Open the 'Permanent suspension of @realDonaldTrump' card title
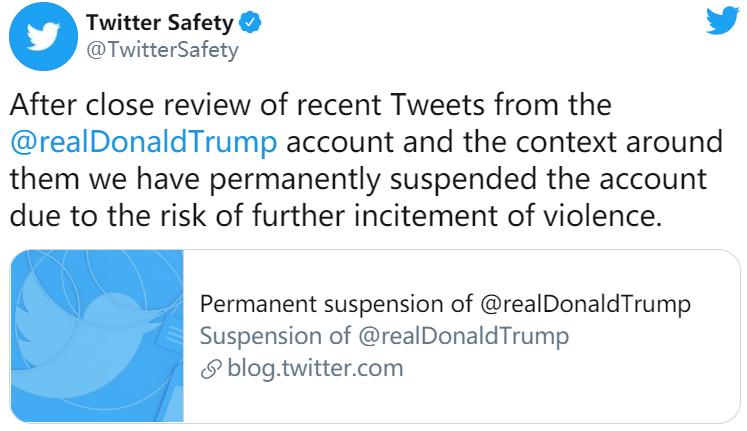Screen dimensions: 747x431 click(x=445, y=304)
